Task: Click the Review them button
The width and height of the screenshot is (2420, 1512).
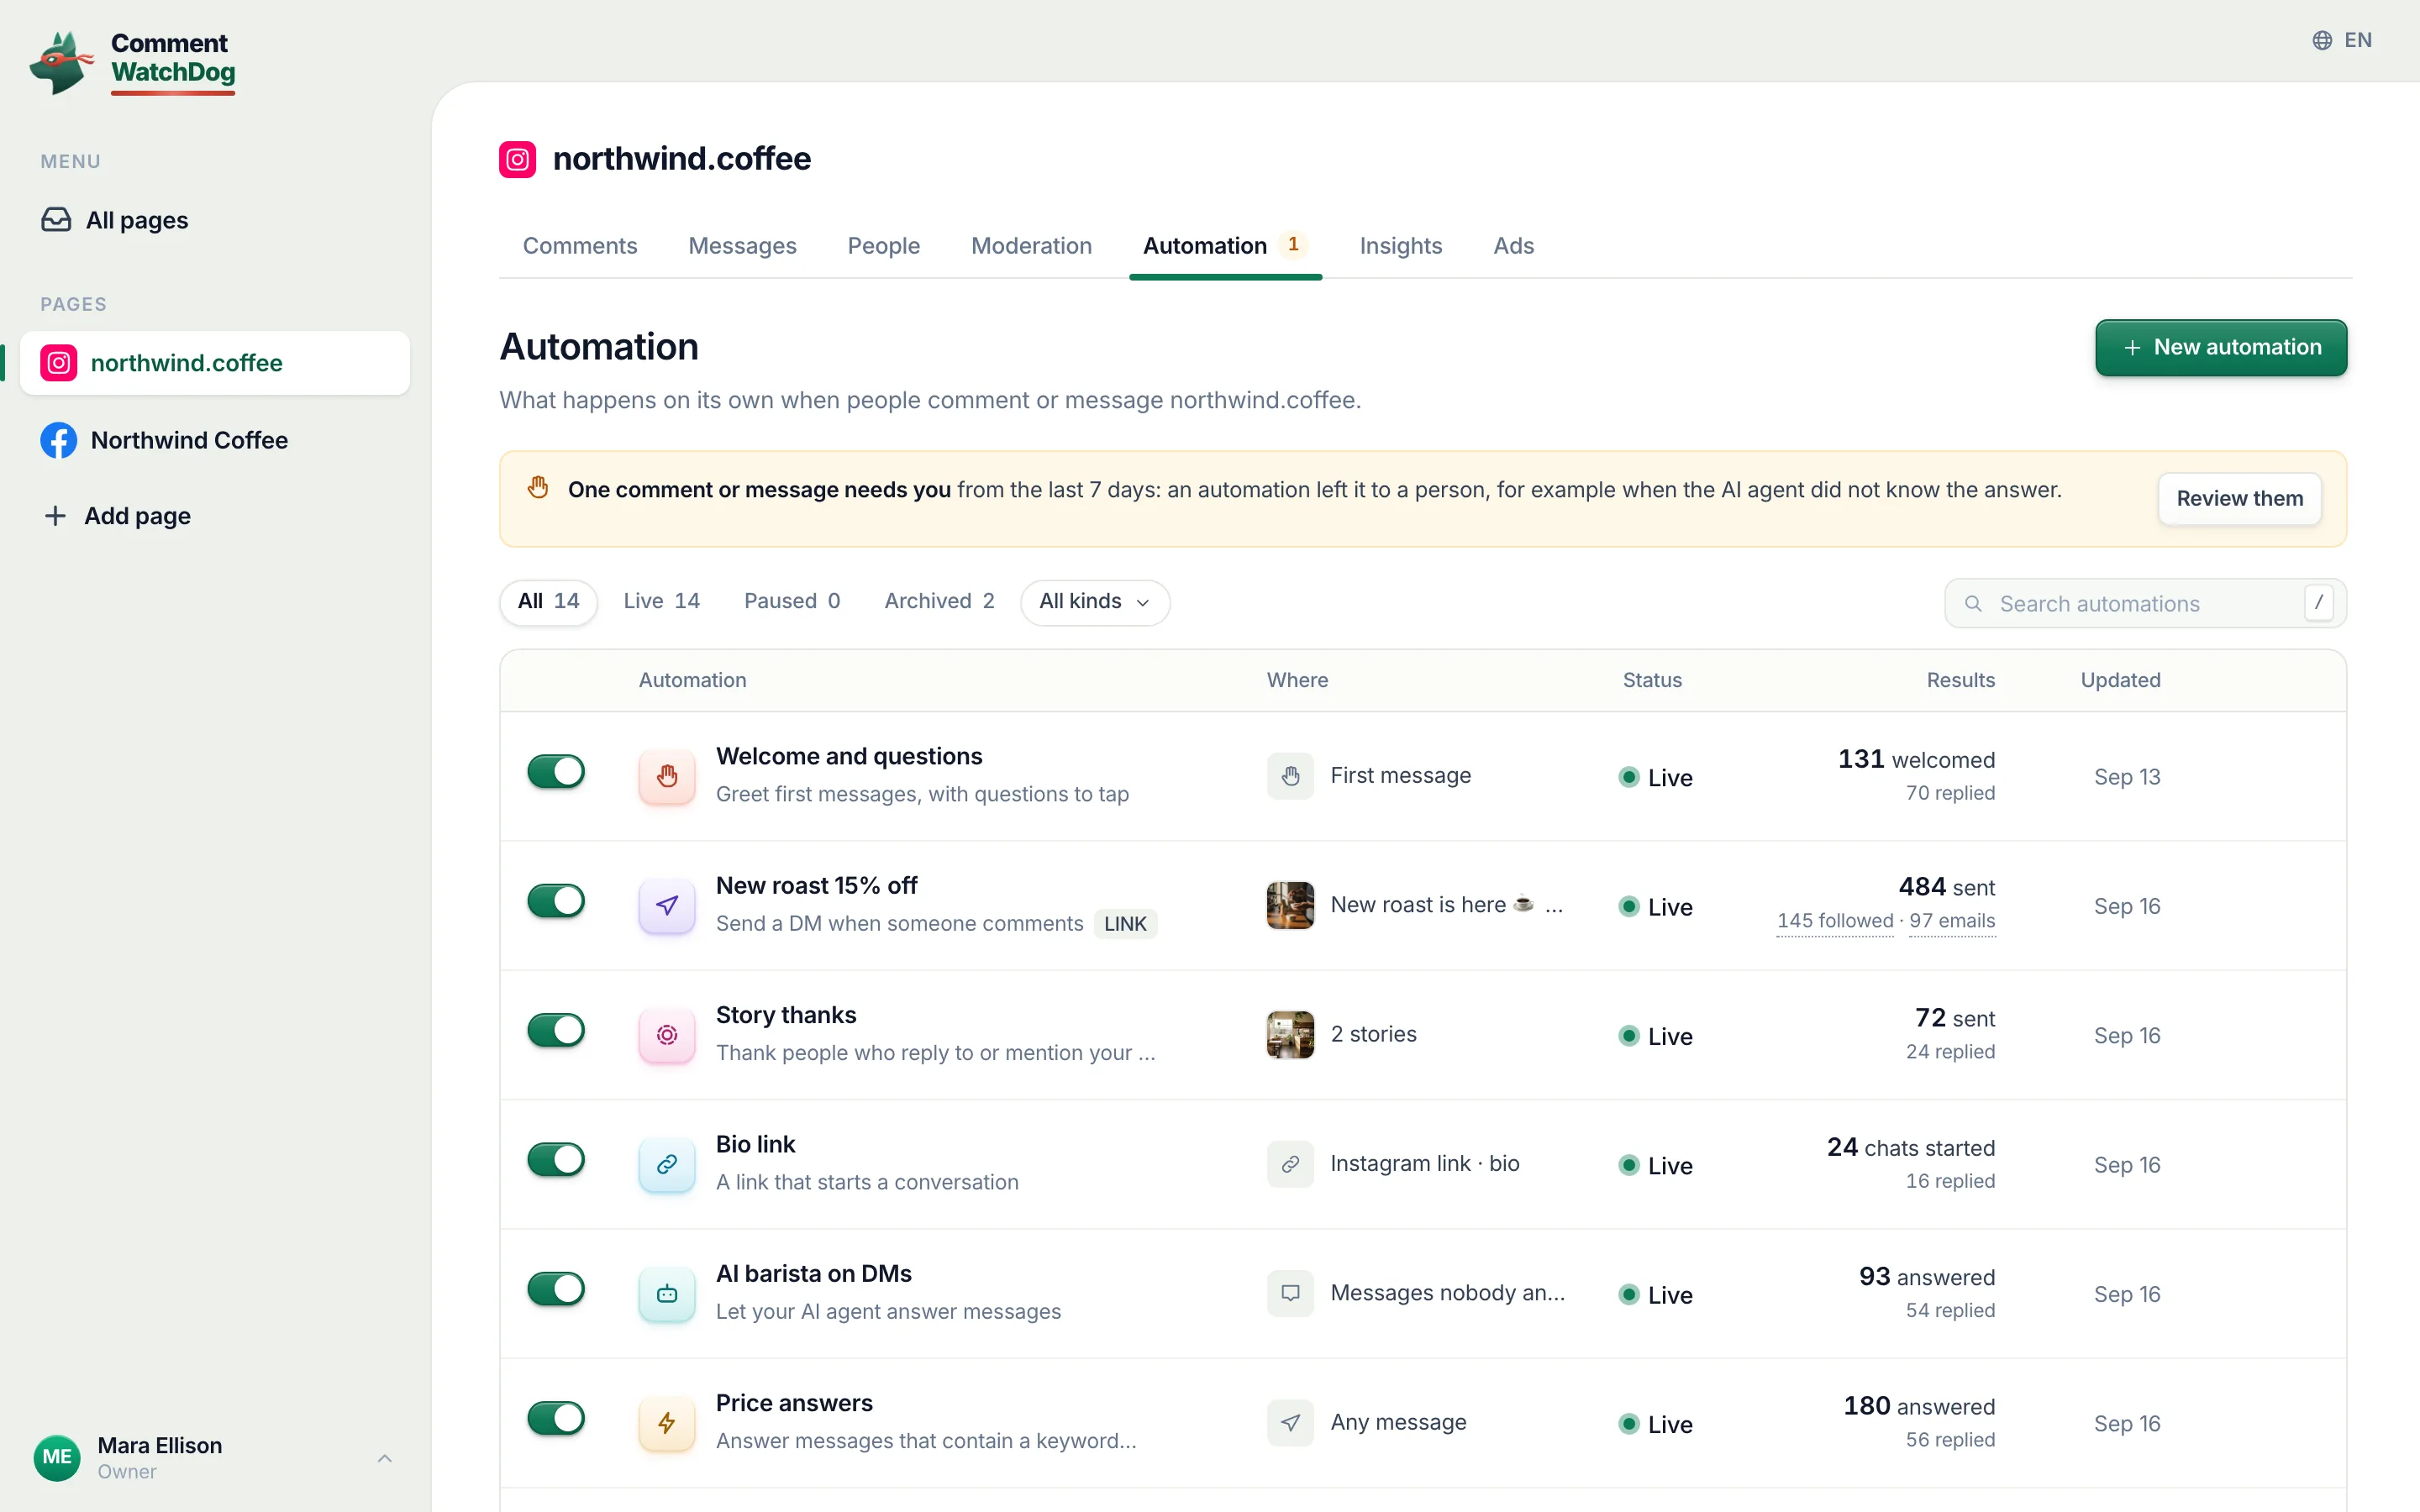Action: (x=2239, y=498)
